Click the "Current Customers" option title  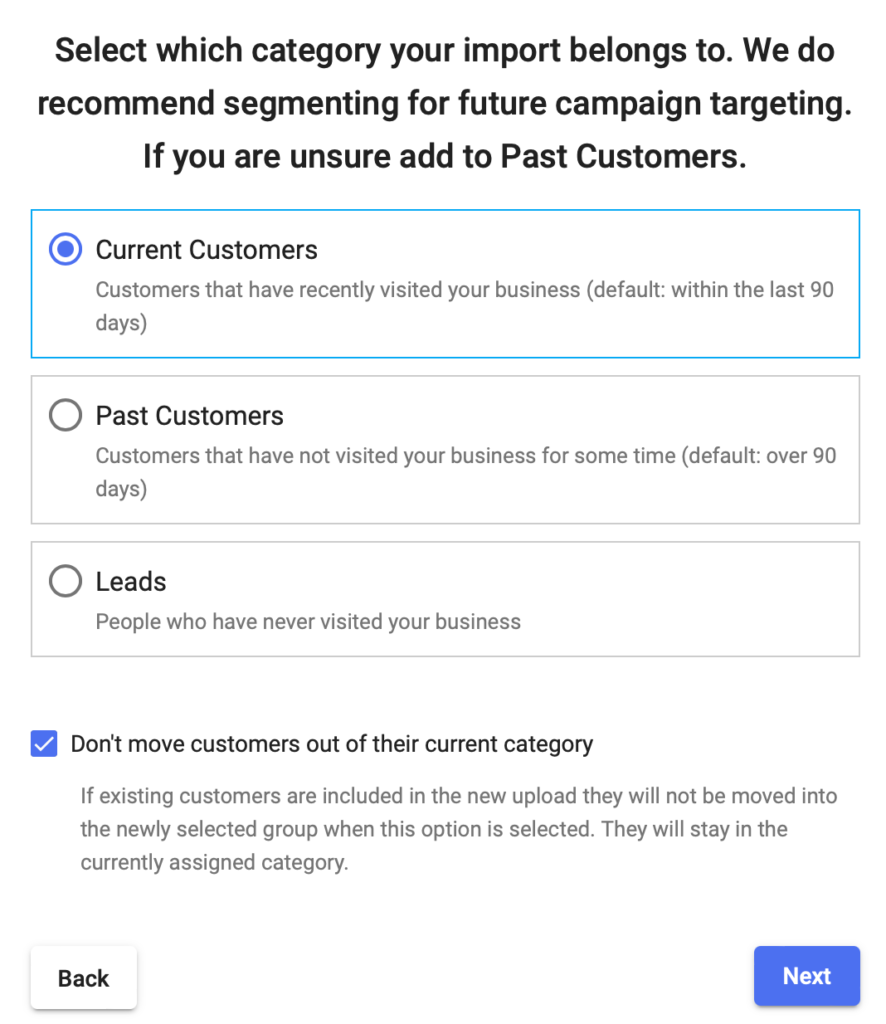[206, 250]
